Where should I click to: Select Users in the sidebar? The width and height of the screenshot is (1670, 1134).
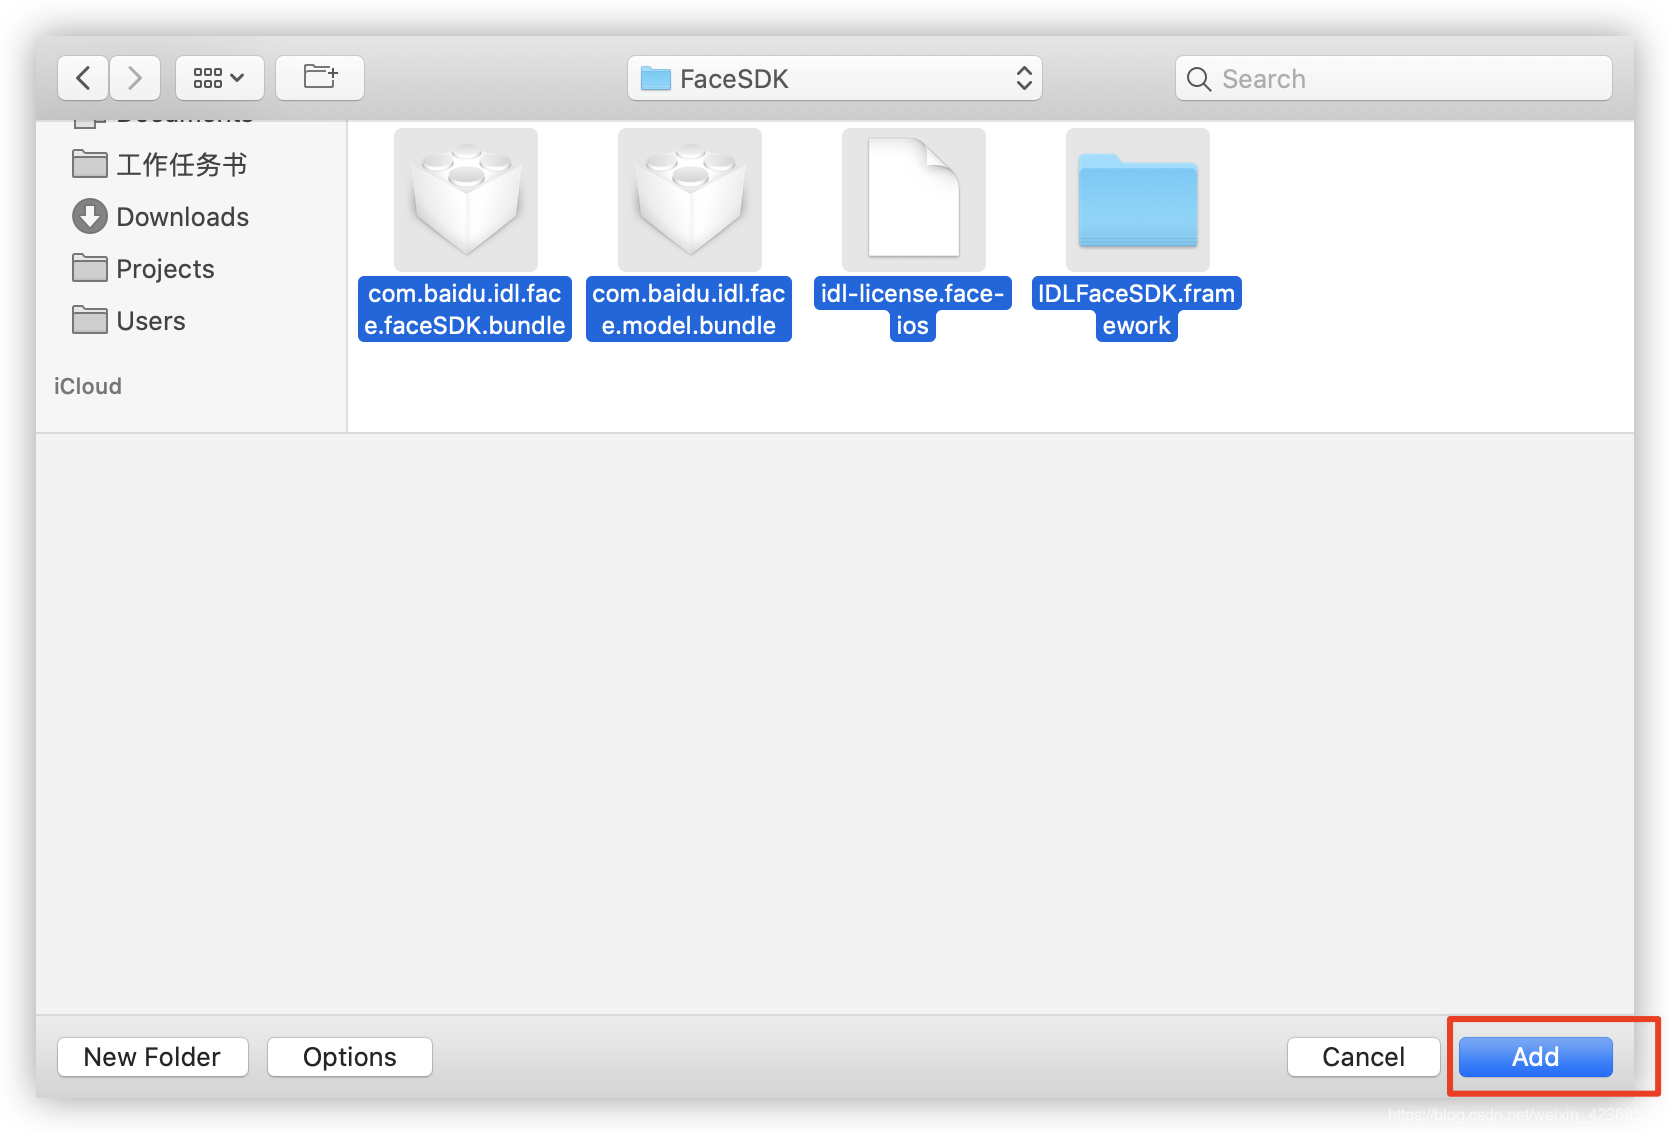(129, 320)
